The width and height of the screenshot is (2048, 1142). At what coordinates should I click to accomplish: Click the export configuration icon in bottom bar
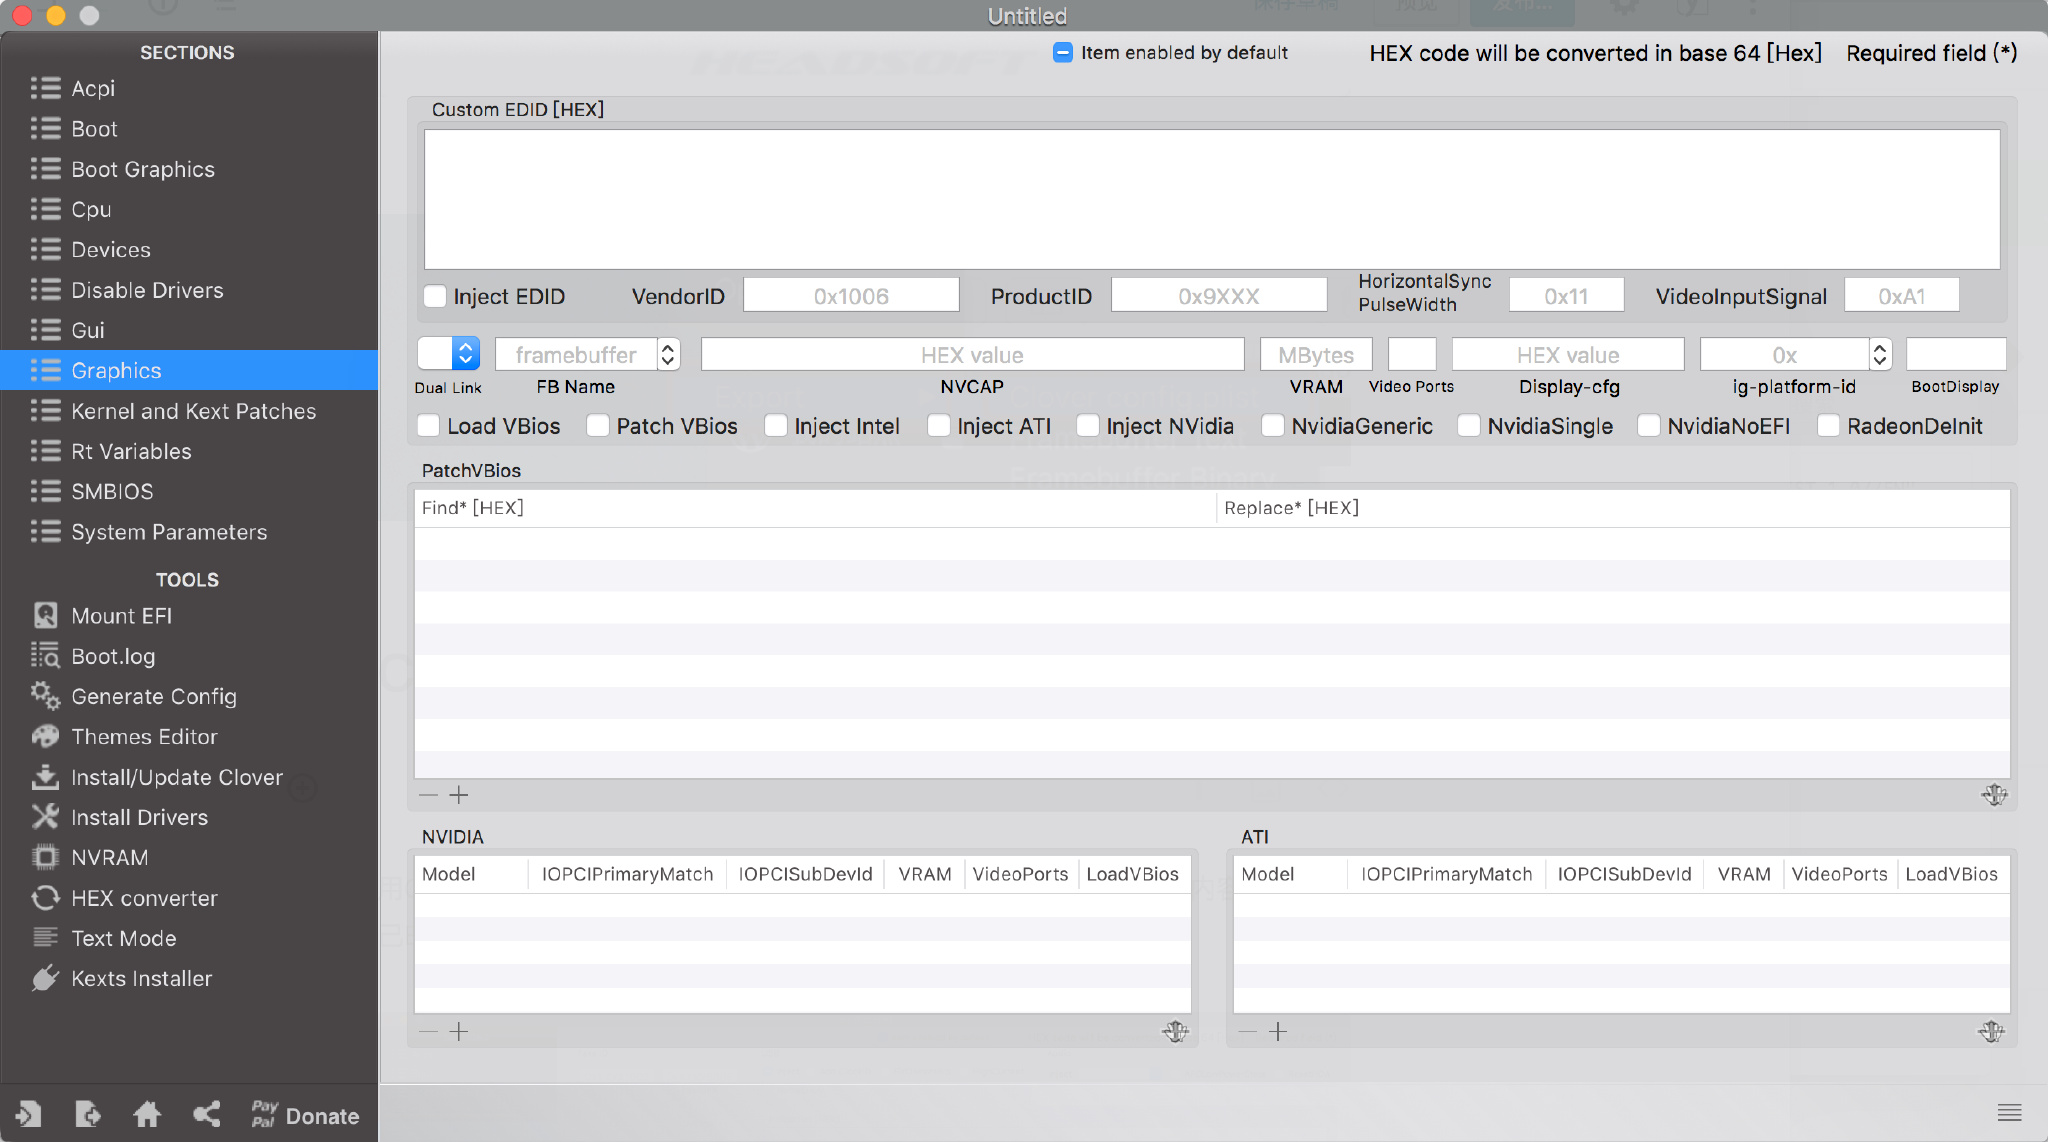point(87,1114)
